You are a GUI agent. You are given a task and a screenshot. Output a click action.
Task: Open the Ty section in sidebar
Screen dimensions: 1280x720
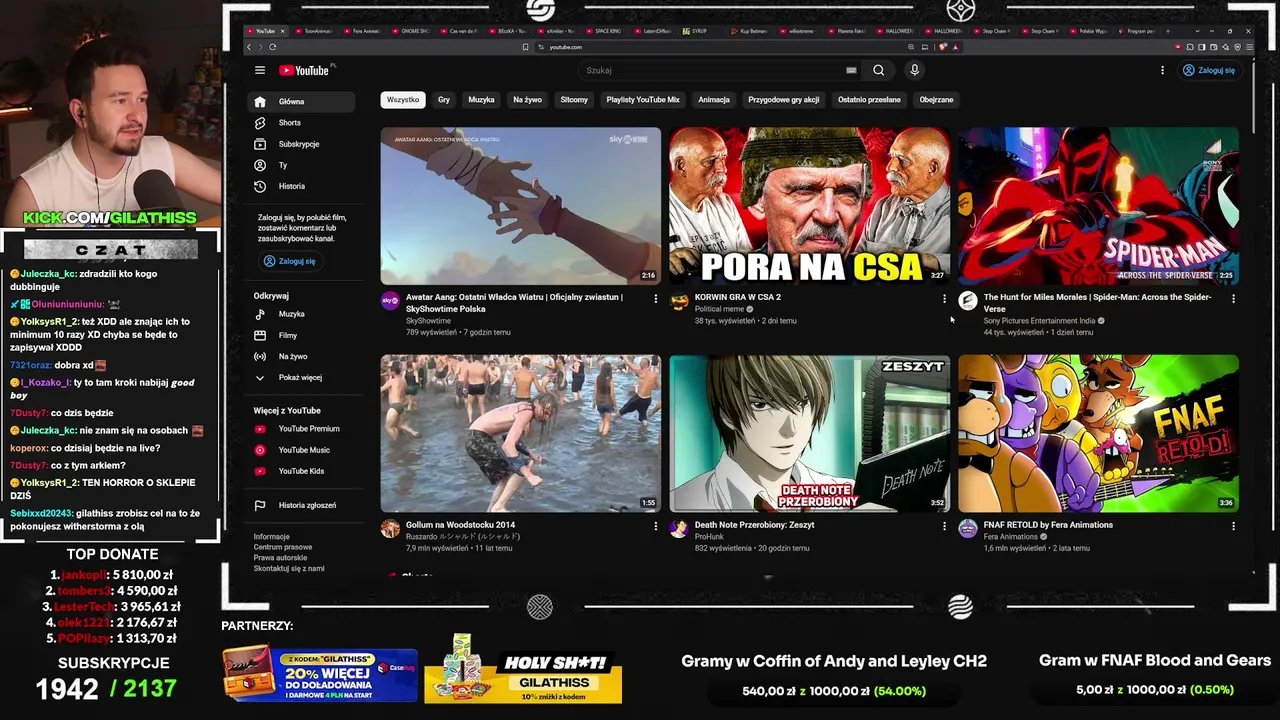click(x=301, y=165)
